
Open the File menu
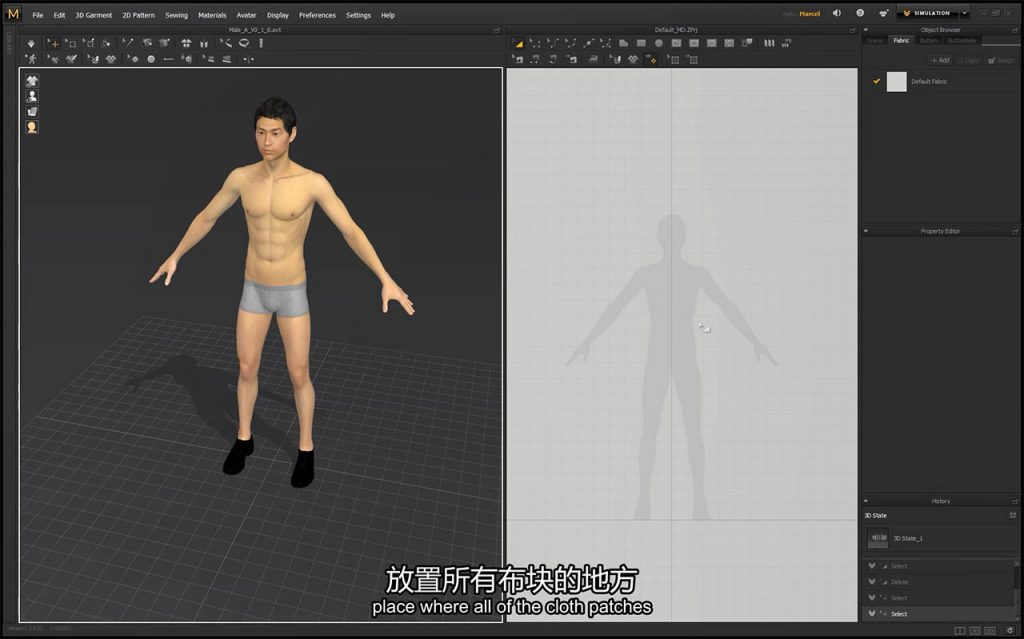[x=38, y=15]
